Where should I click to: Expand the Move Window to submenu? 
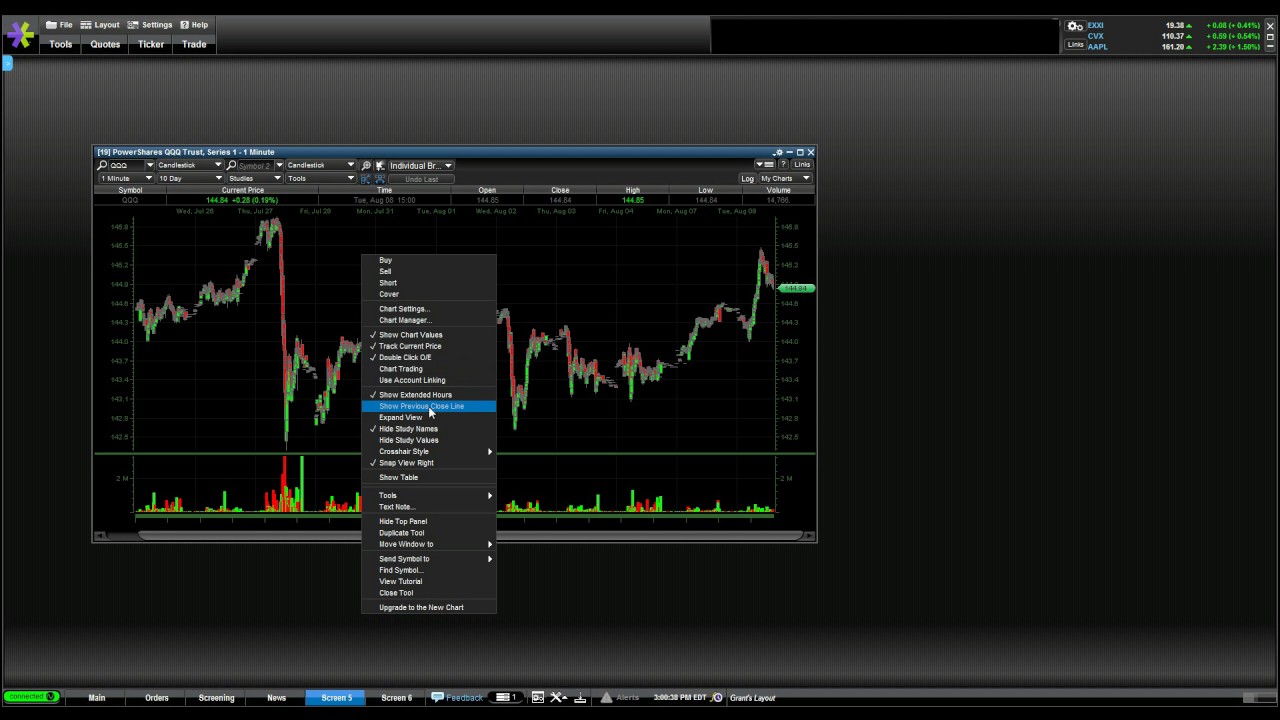(x=428, y=544)
